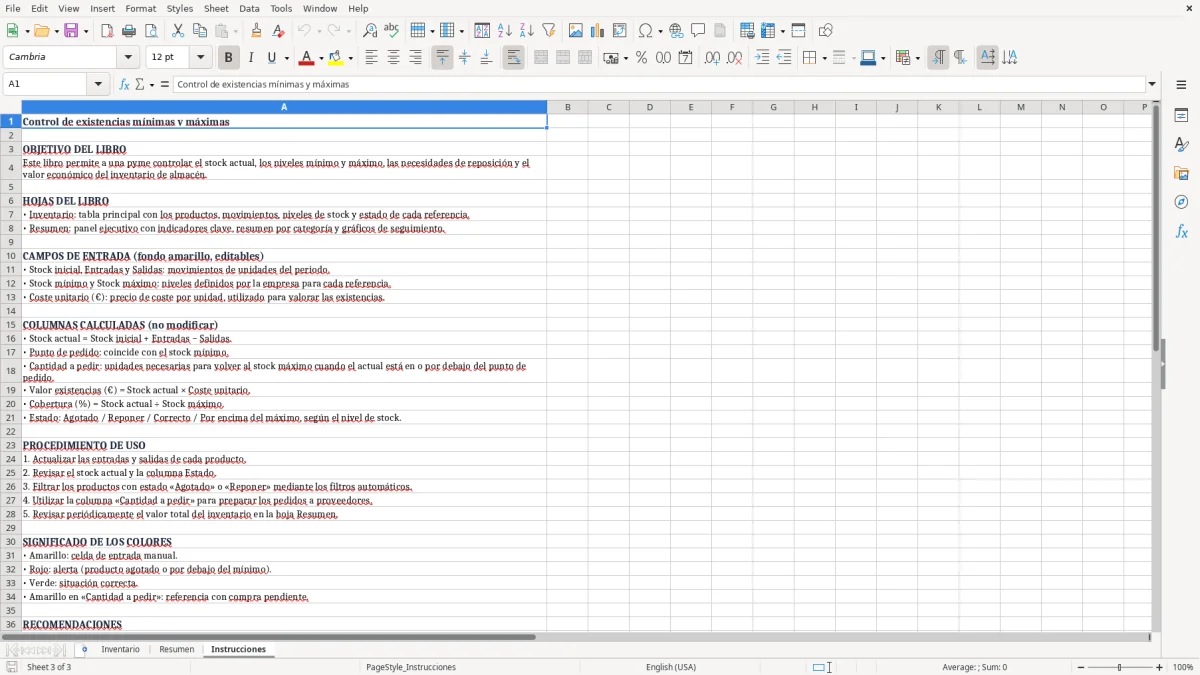
Task: Switch to the Resumen sheet tab
Action: [177, 649]
